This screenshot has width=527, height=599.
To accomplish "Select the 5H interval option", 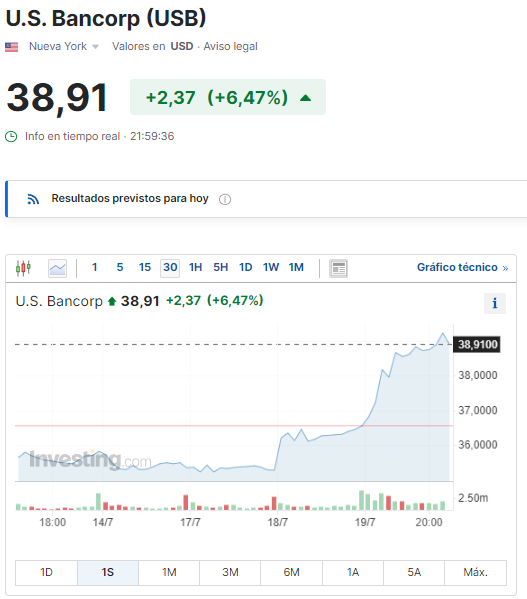I will pos(221,267).
